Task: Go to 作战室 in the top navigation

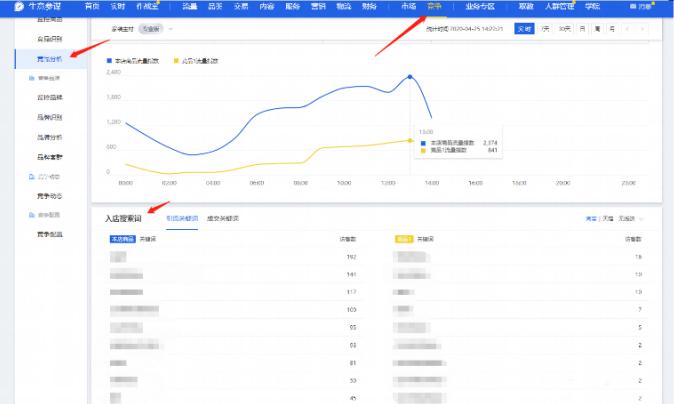Action: coord(147,6)
